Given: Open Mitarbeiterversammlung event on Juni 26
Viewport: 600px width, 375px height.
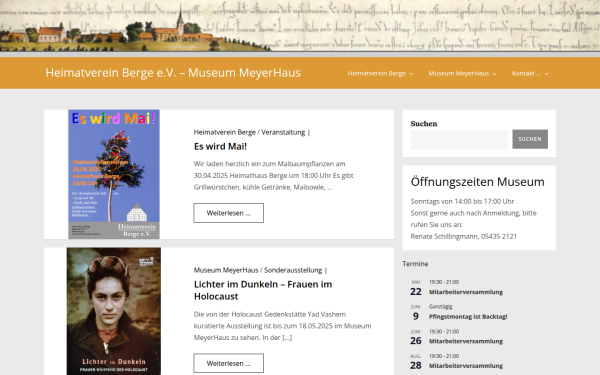Looking at the screenshot, I should [x=466, y=341].
